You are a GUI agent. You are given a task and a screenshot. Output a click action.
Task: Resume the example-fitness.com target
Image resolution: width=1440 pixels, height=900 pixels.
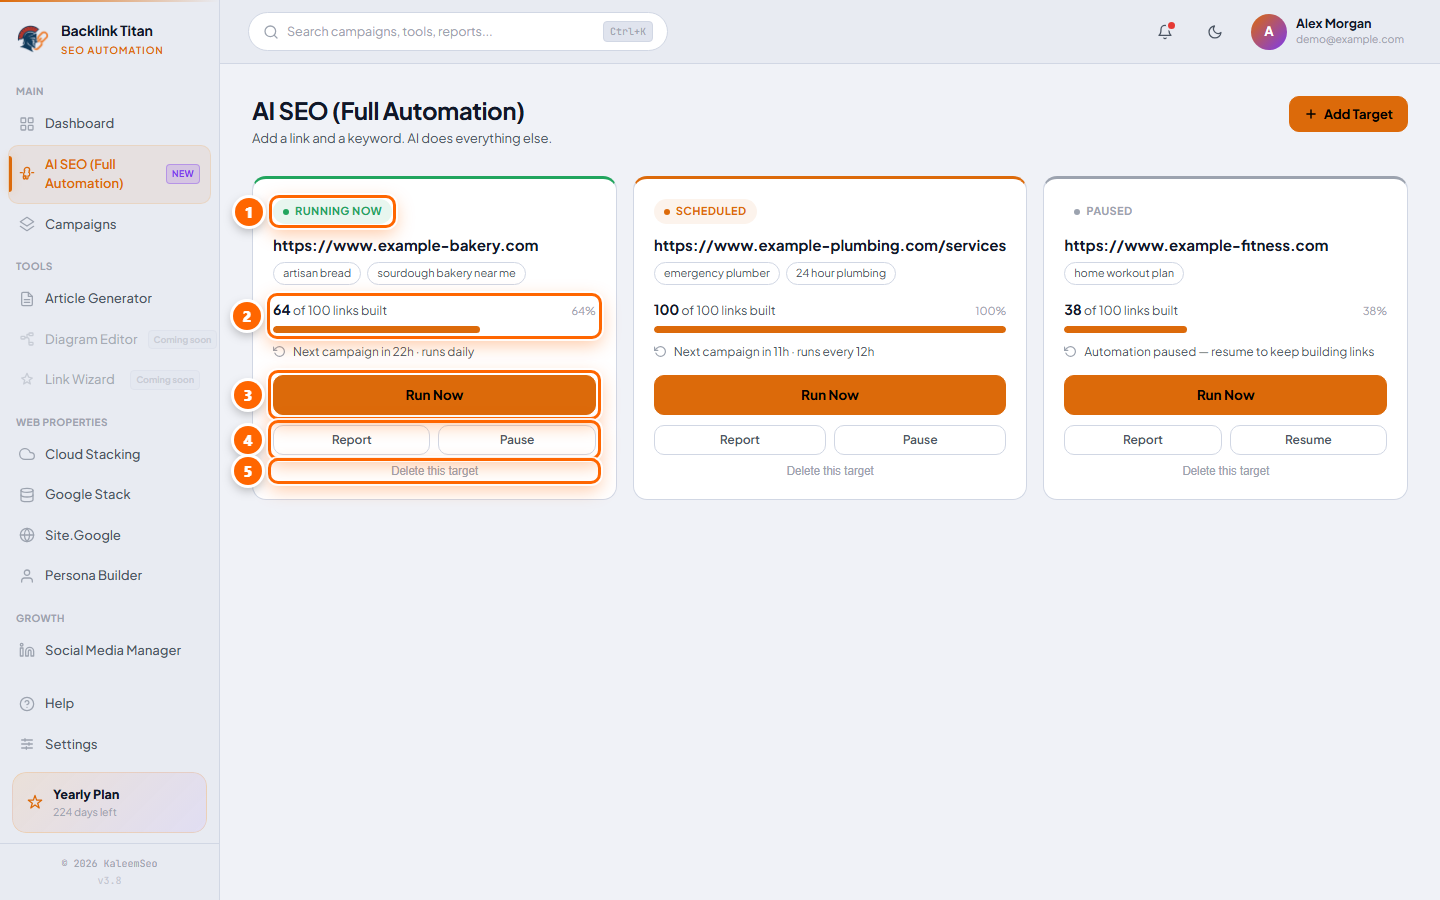pos(1308,440)
